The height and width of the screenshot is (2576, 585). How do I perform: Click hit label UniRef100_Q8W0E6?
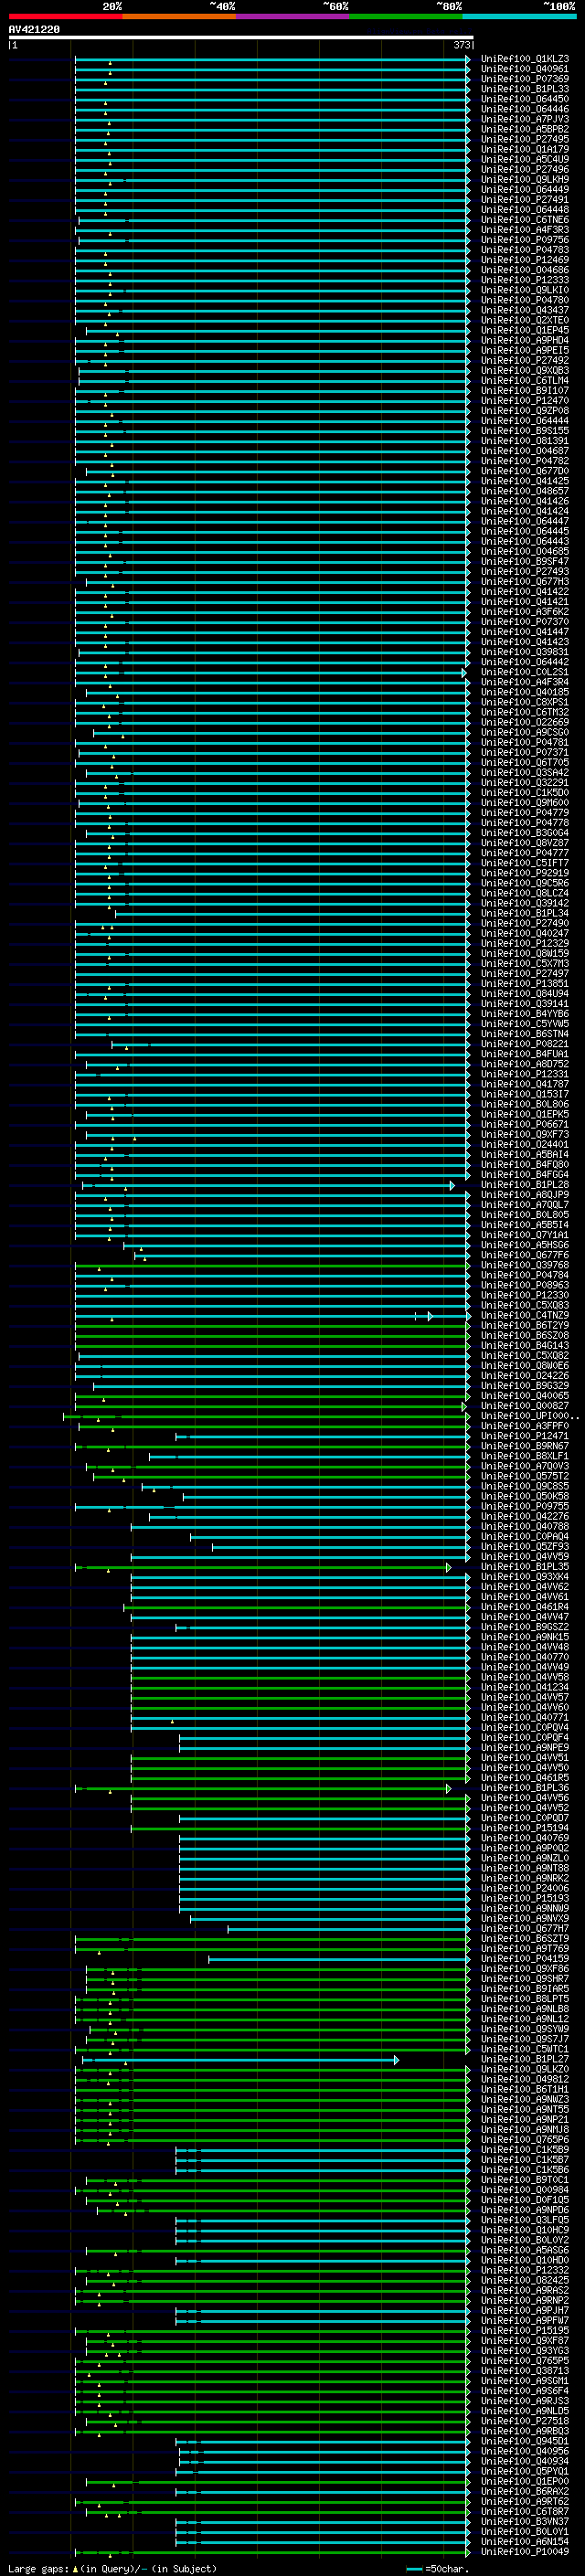click(x=525, y=1366)
